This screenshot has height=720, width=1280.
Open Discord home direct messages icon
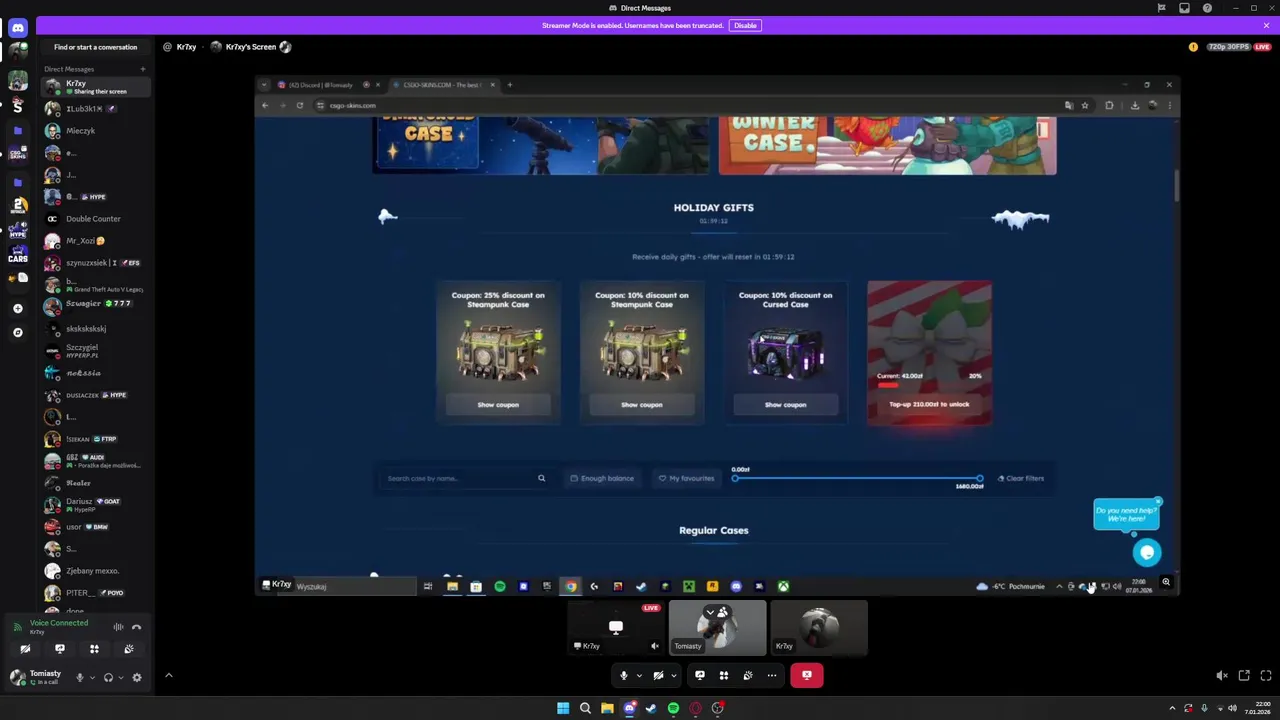tap(17, 29)
